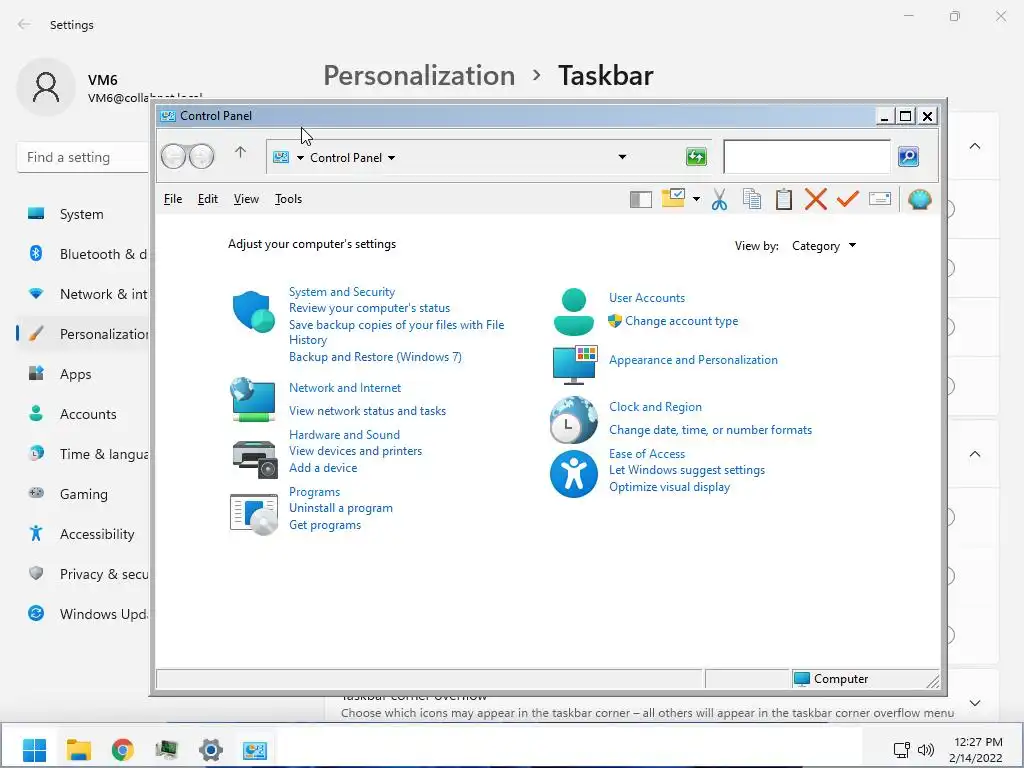Open the User Accounts person icon
This screenshot has width=1024, height=768.
point(573,312)
